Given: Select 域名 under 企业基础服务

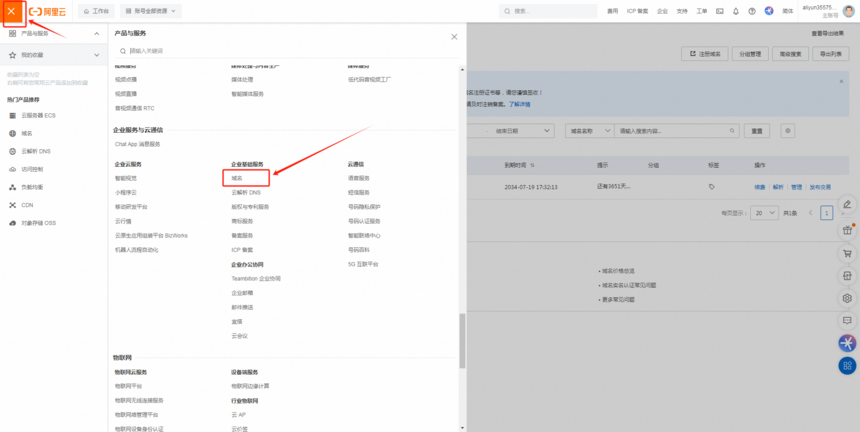Looking at the screenshot, I should tap(237, 178).
